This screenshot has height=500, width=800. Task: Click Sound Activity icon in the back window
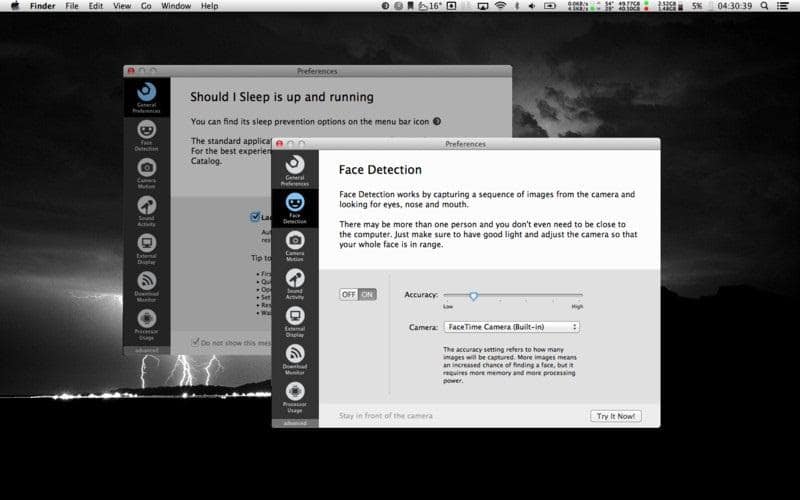(147, 209)
